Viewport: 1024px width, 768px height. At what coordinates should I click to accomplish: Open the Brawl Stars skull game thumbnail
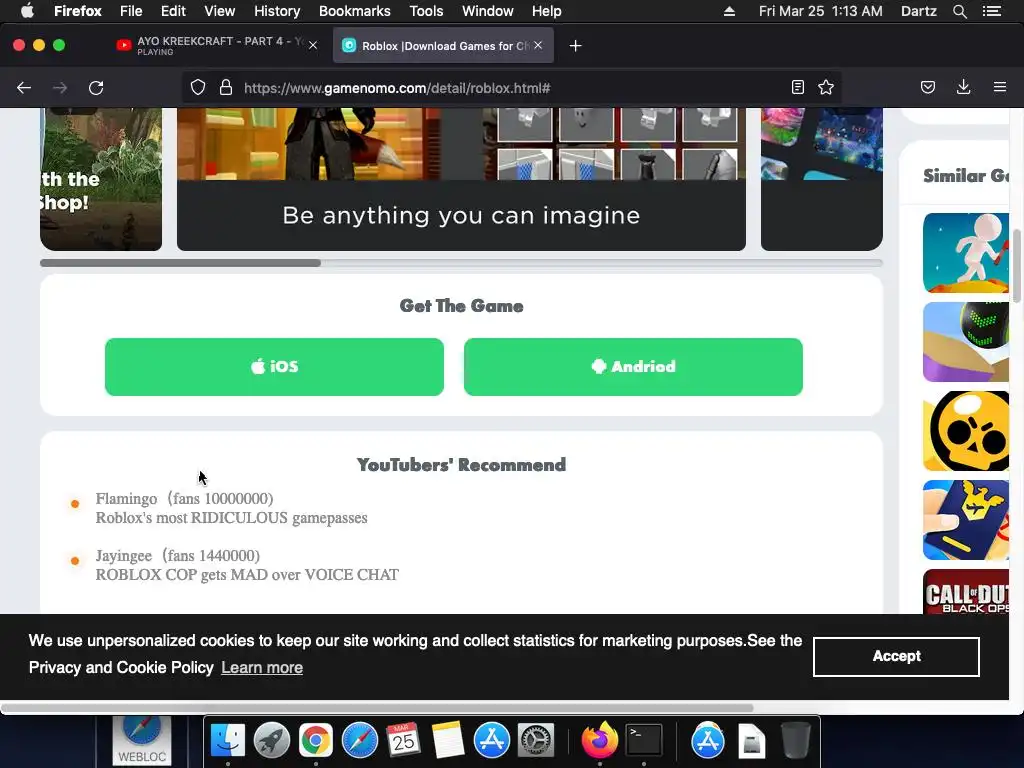pos(966,431)
